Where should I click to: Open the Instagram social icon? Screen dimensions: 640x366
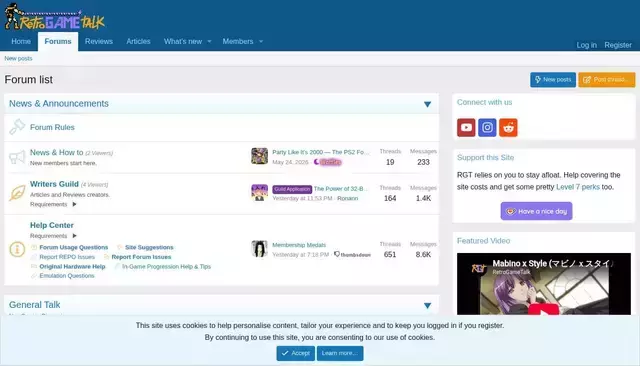487,127
